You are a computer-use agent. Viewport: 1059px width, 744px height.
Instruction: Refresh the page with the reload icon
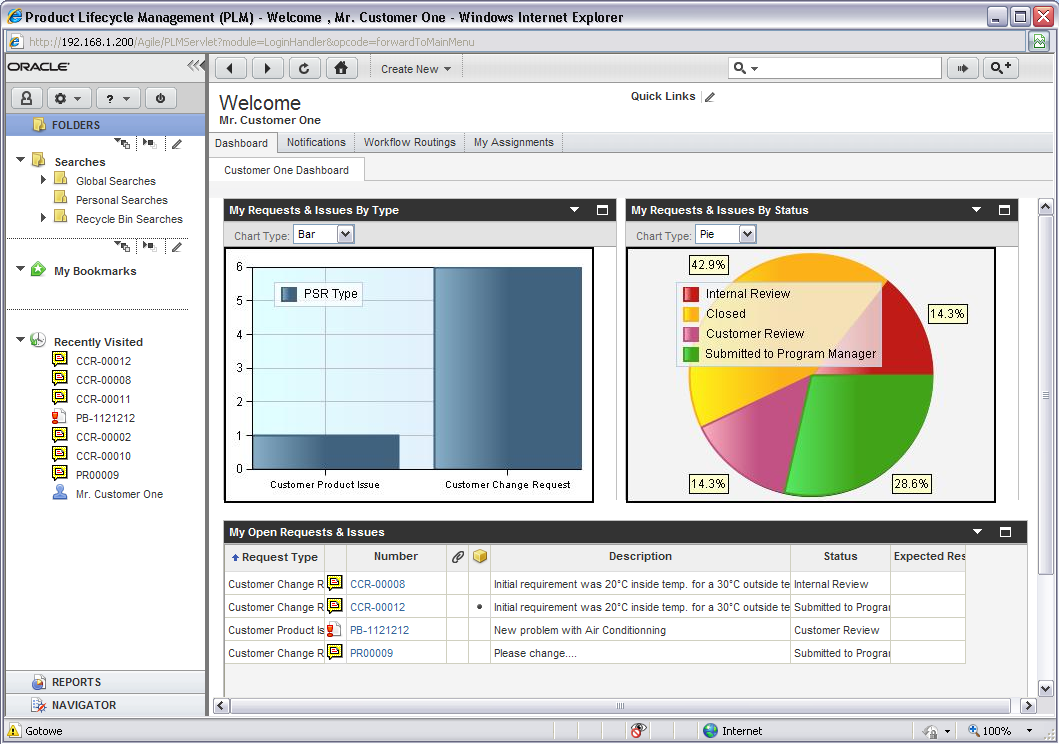(305, 68)
